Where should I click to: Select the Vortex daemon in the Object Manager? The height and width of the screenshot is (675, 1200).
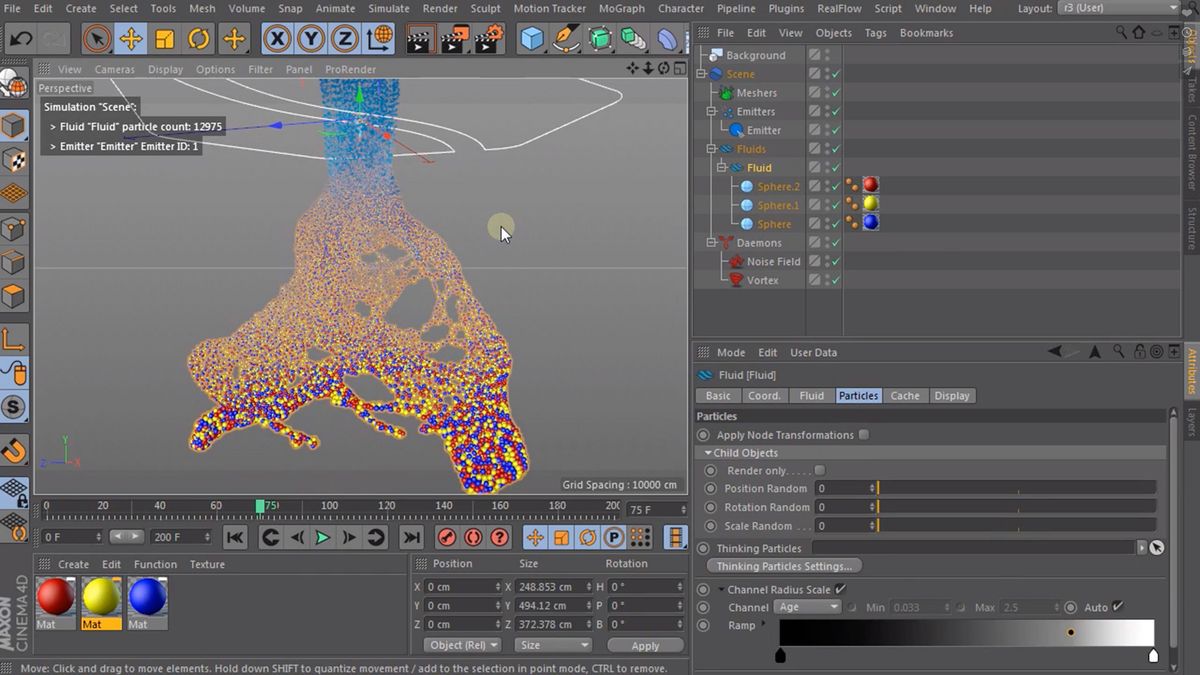coord(763,280)
